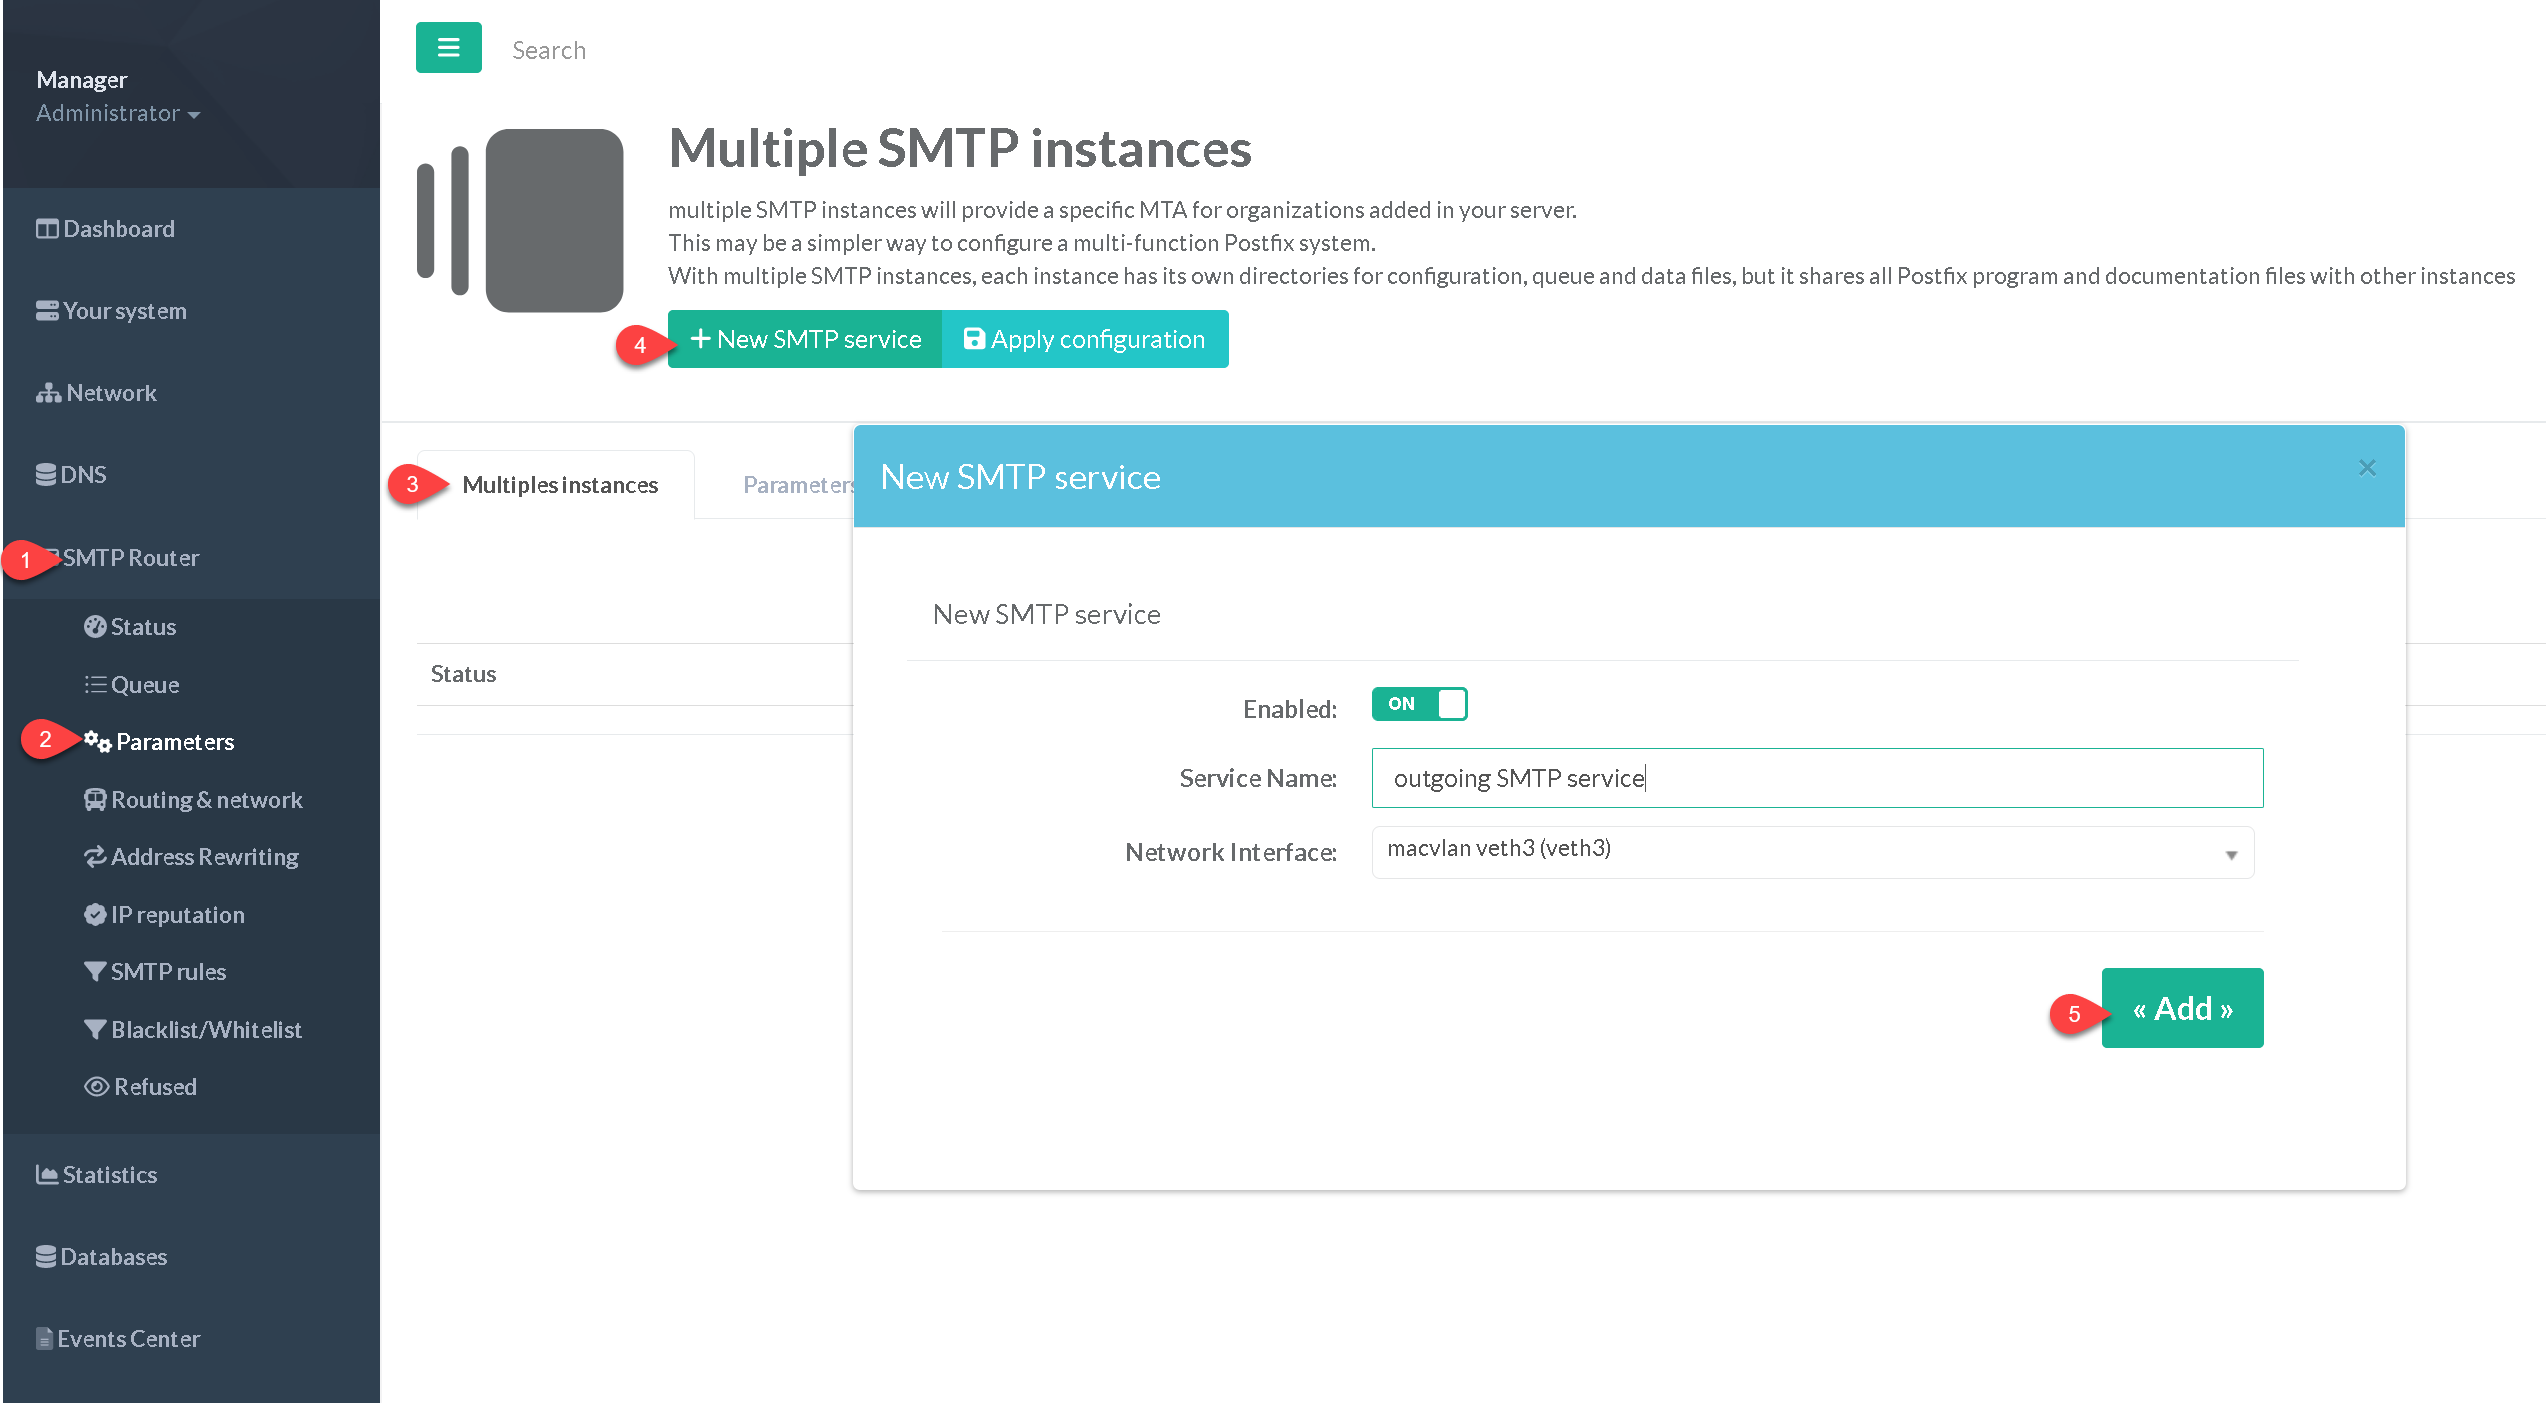Expand the Administrator user dropdown
The image size is (2546, 1403).
(117, 113)
